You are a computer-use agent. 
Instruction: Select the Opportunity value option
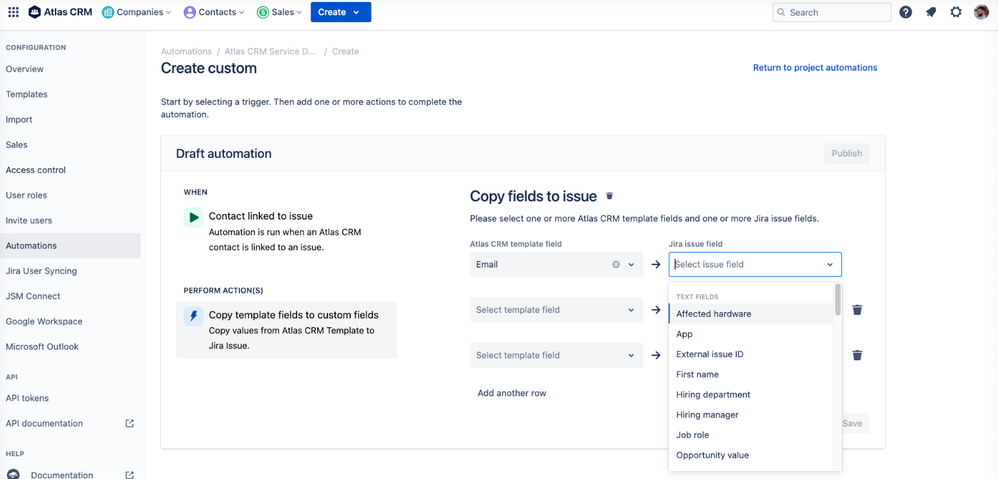pyautogui.click(x=751, y=455)
